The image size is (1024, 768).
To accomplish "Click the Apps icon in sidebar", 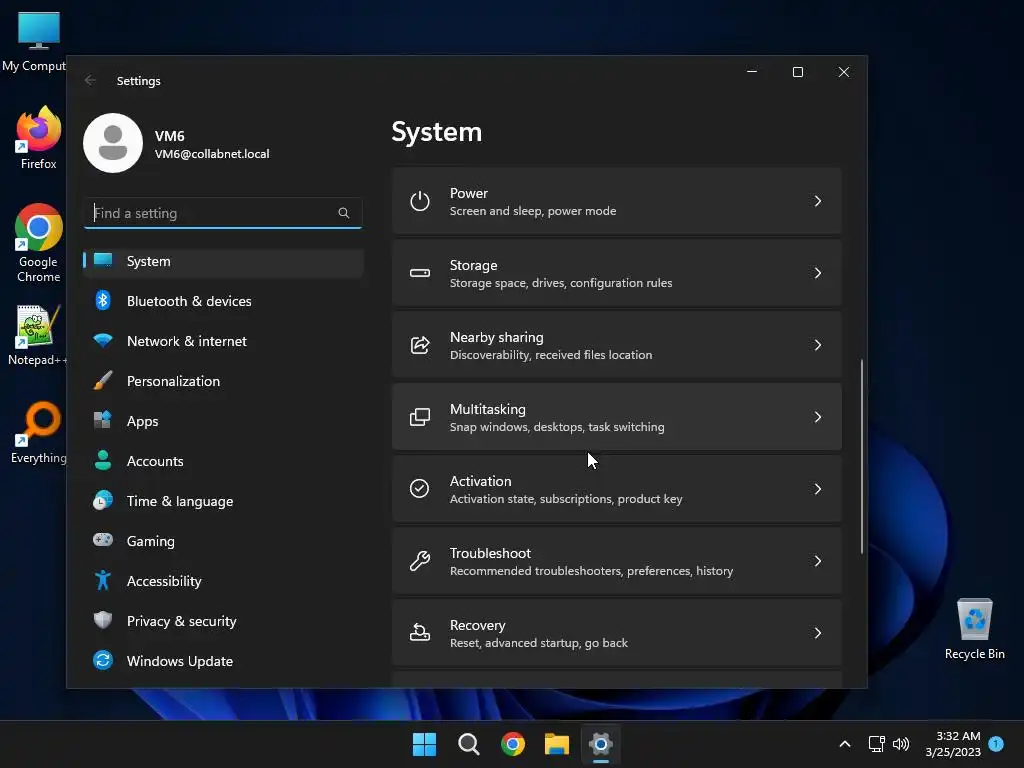I will click(x=103, y=420).
